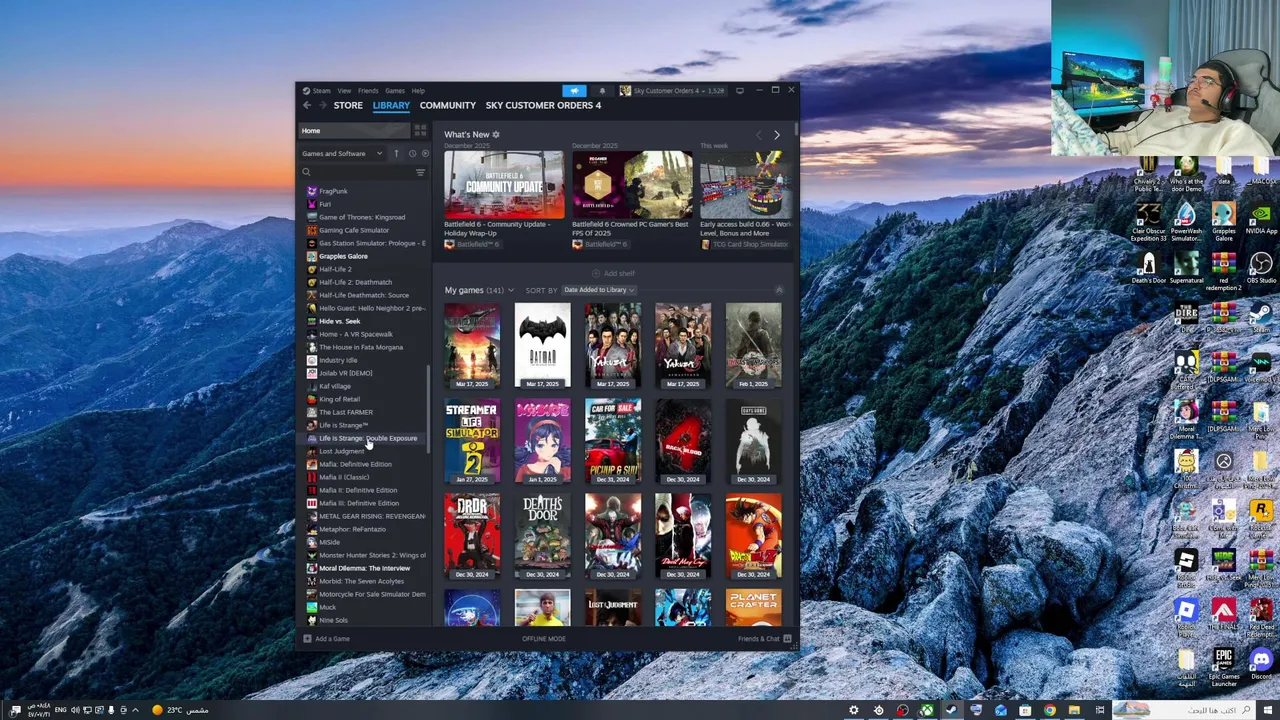The width and height of the screenshot is (1280, 720).
Task: Open advanced filters icon next to search
Action: (420, 172)
